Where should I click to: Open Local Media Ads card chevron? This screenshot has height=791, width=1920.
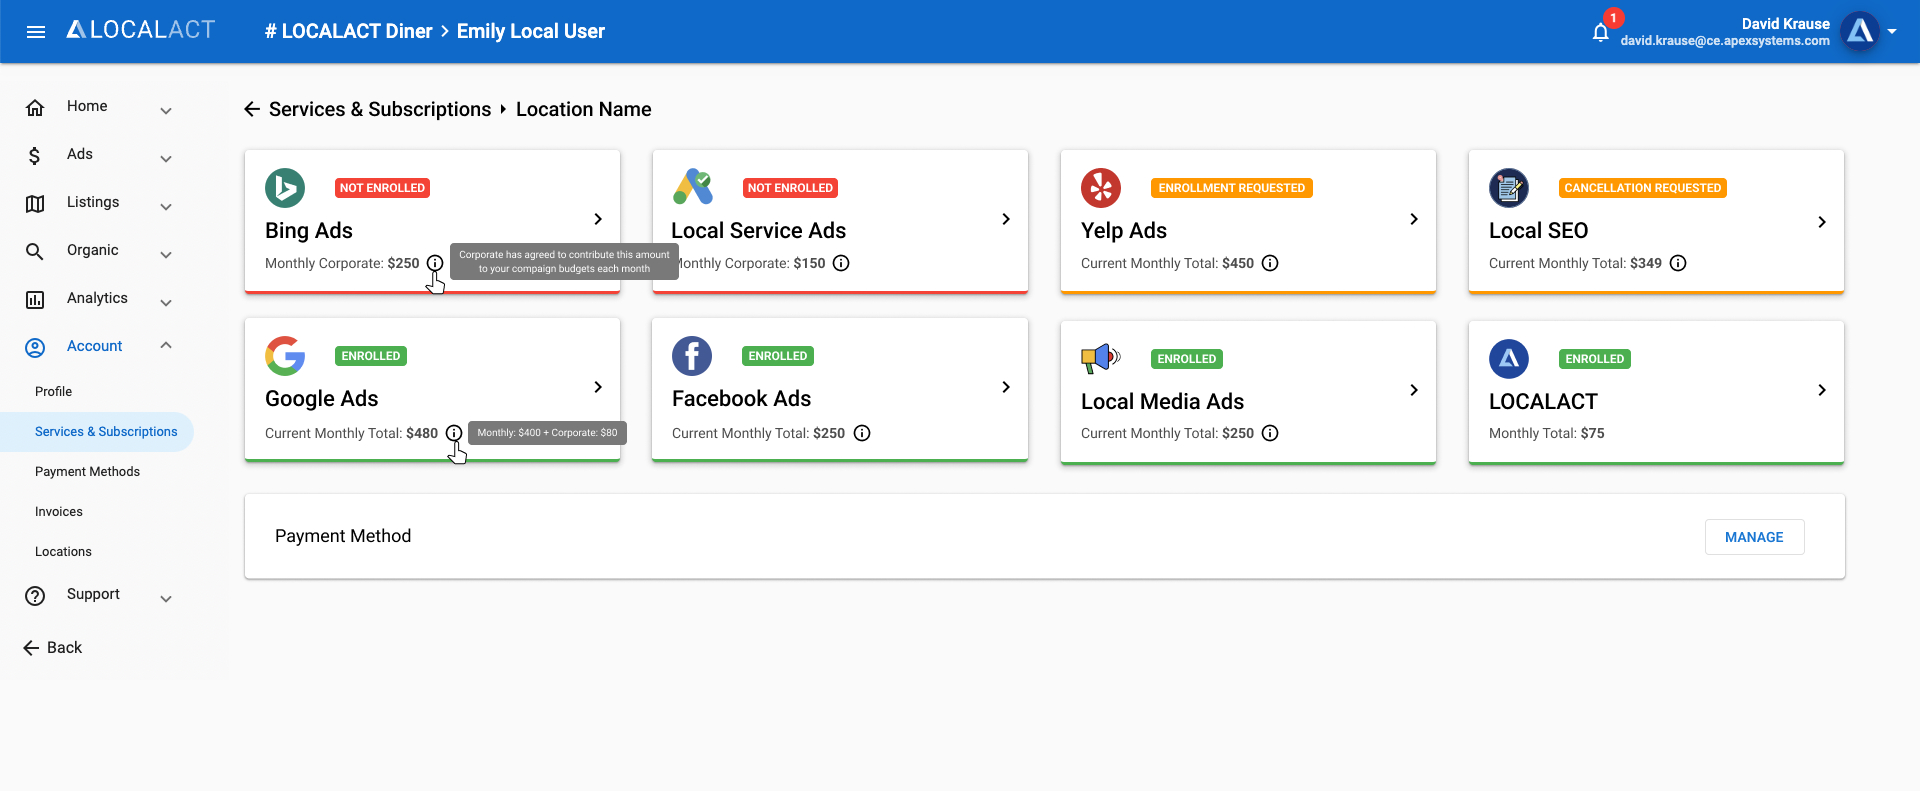[1414, 390]
